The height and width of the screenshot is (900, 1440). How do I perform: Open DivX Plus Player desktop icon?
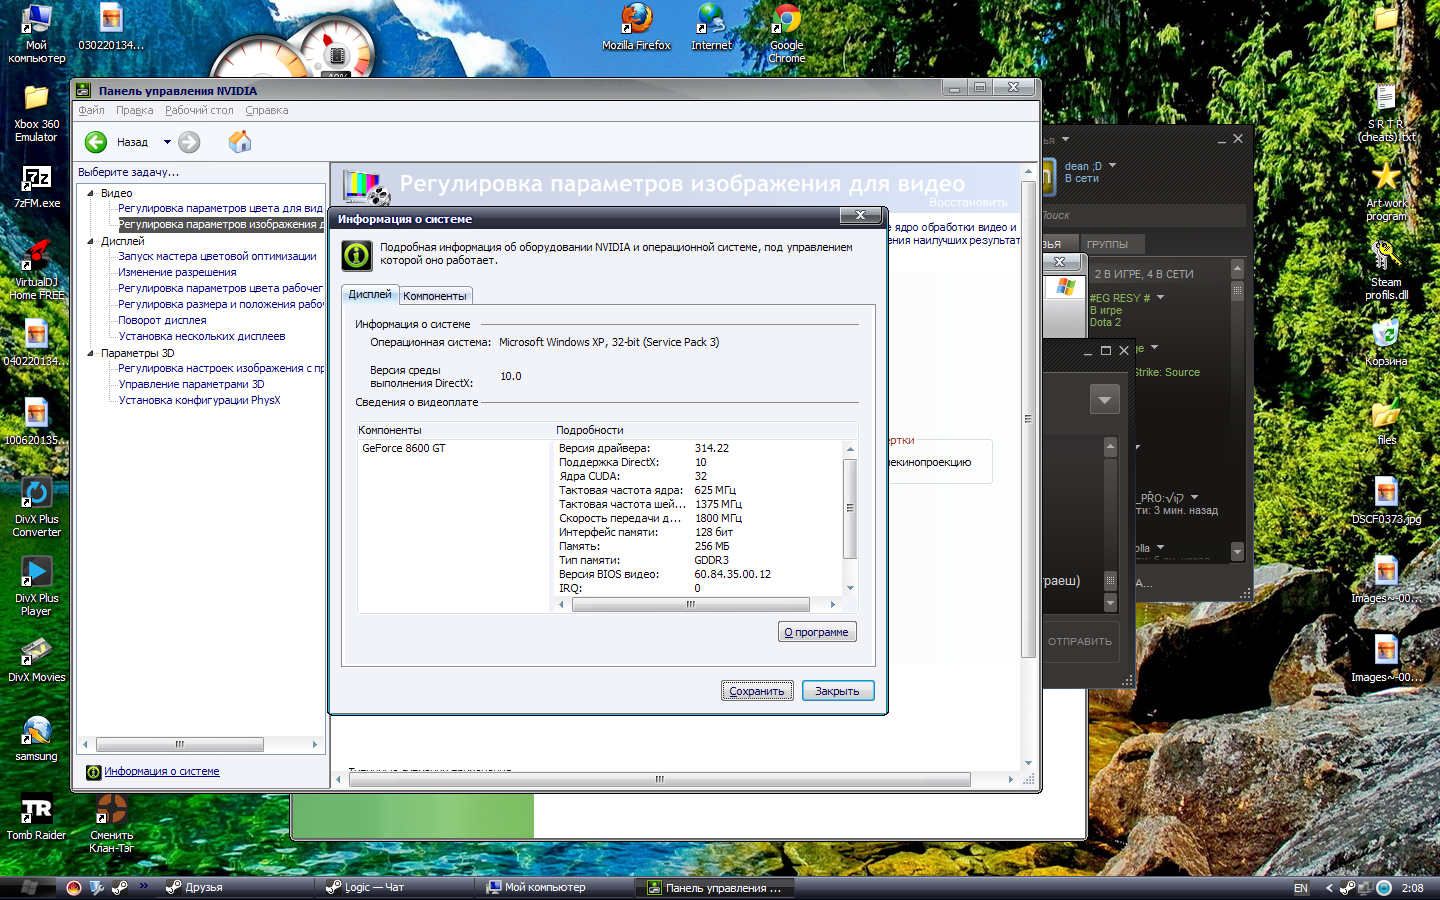pos(36,586)
